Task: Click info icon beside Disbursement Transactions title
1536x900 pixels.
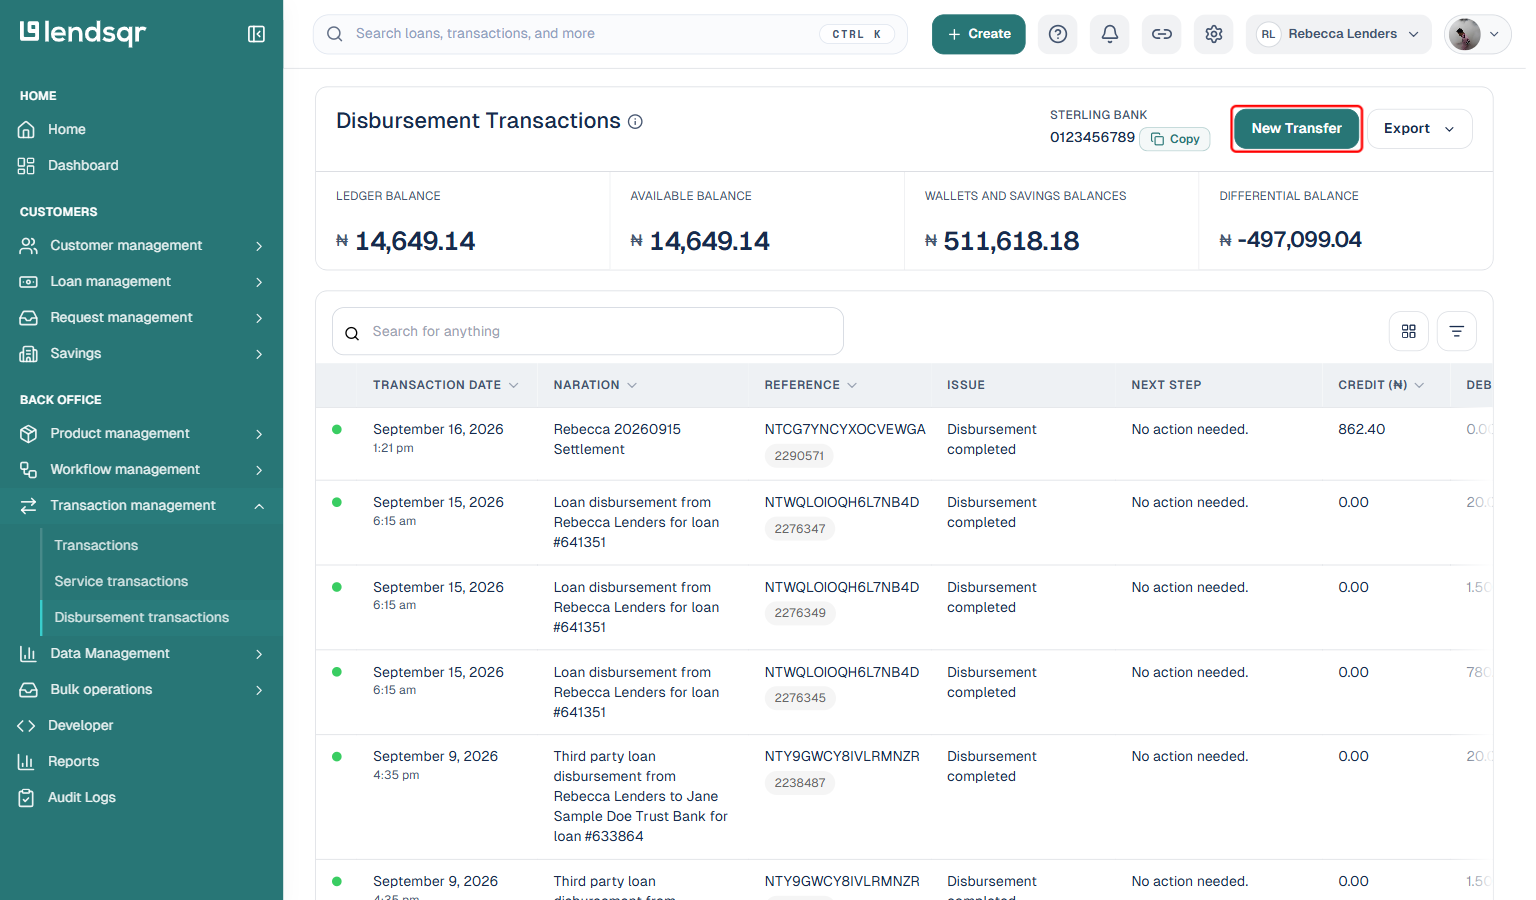Action: [635, 122]
